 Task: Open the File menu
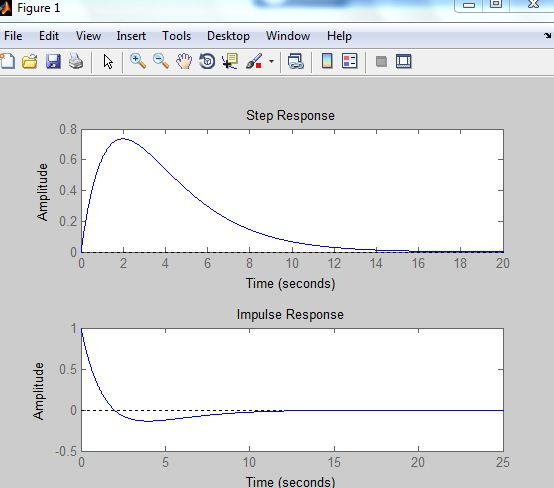point(13,36)
